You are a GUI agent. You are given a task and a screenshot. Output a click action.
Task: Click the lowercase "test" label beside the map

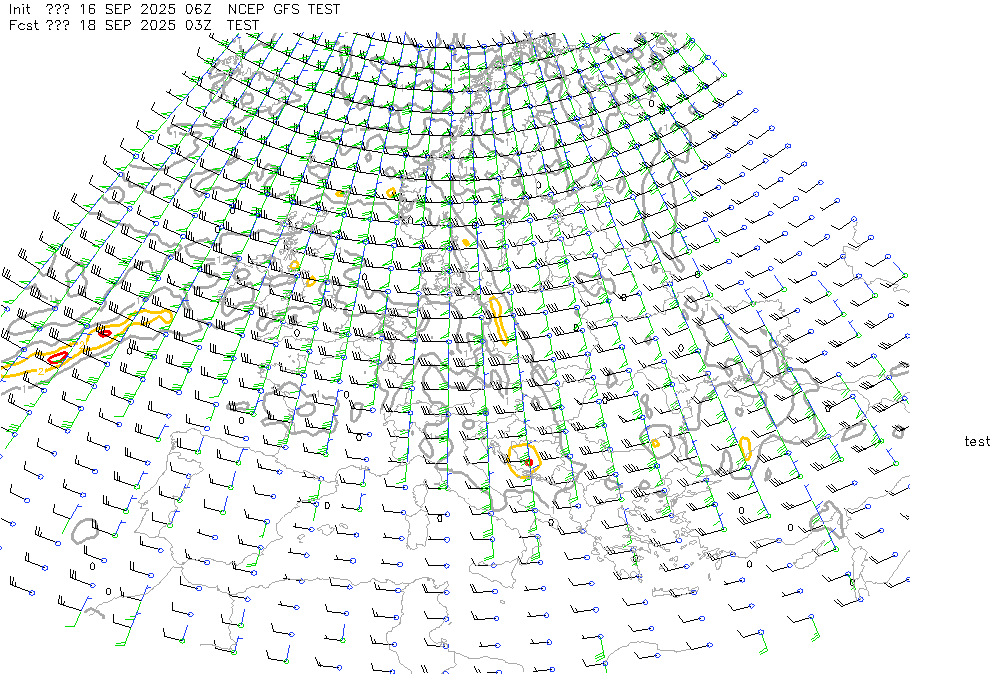coord(977,441)
